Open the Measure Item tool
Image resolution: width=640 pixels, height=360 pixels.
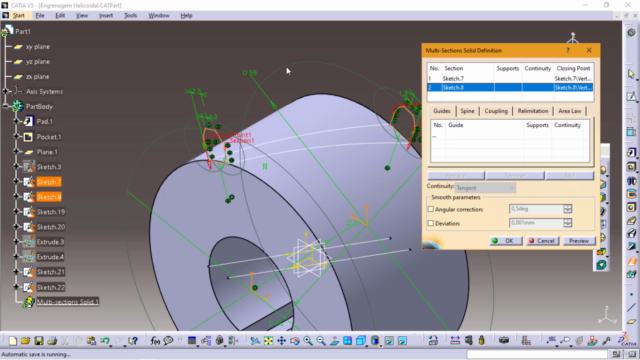469,341
